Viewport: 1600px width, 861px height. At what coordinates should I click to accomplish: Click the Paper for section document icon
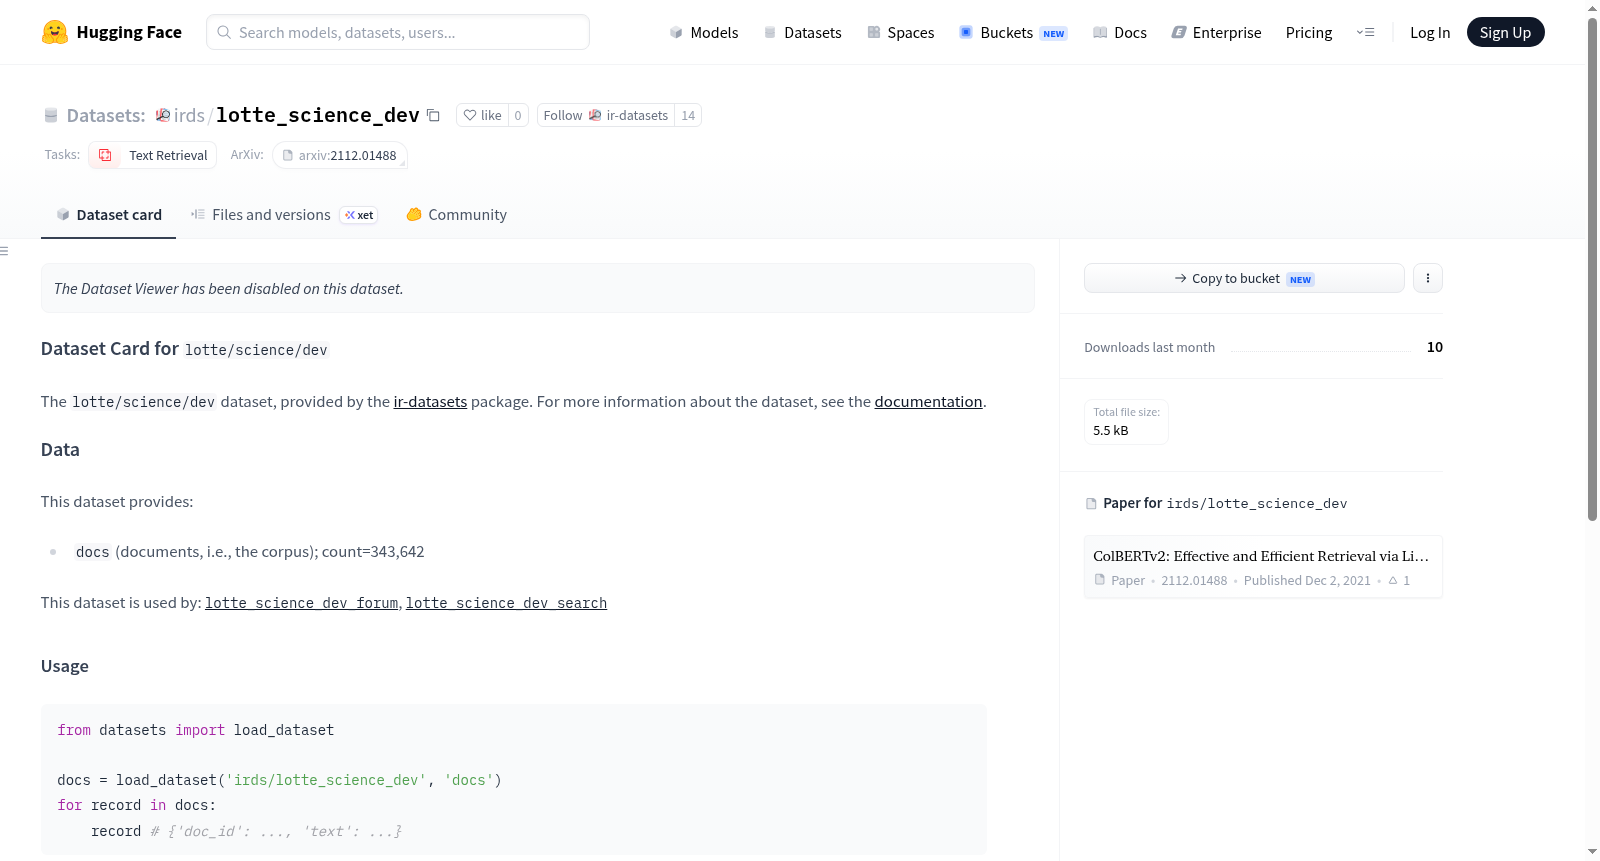coord(1091,503)
